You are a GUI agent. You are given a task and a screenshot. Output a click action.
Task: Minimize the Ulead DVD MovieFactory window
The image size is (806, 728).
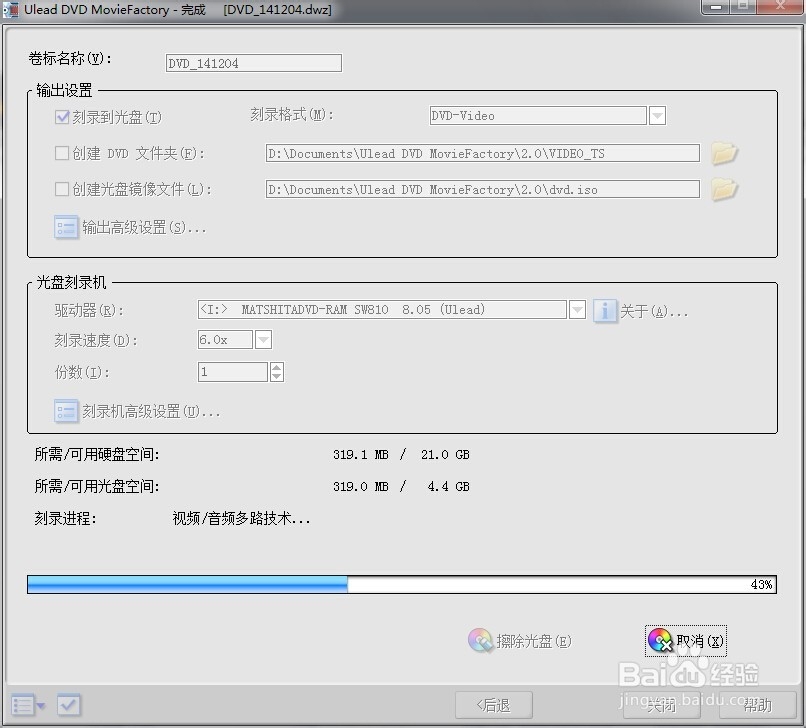(x=717, y=6)
